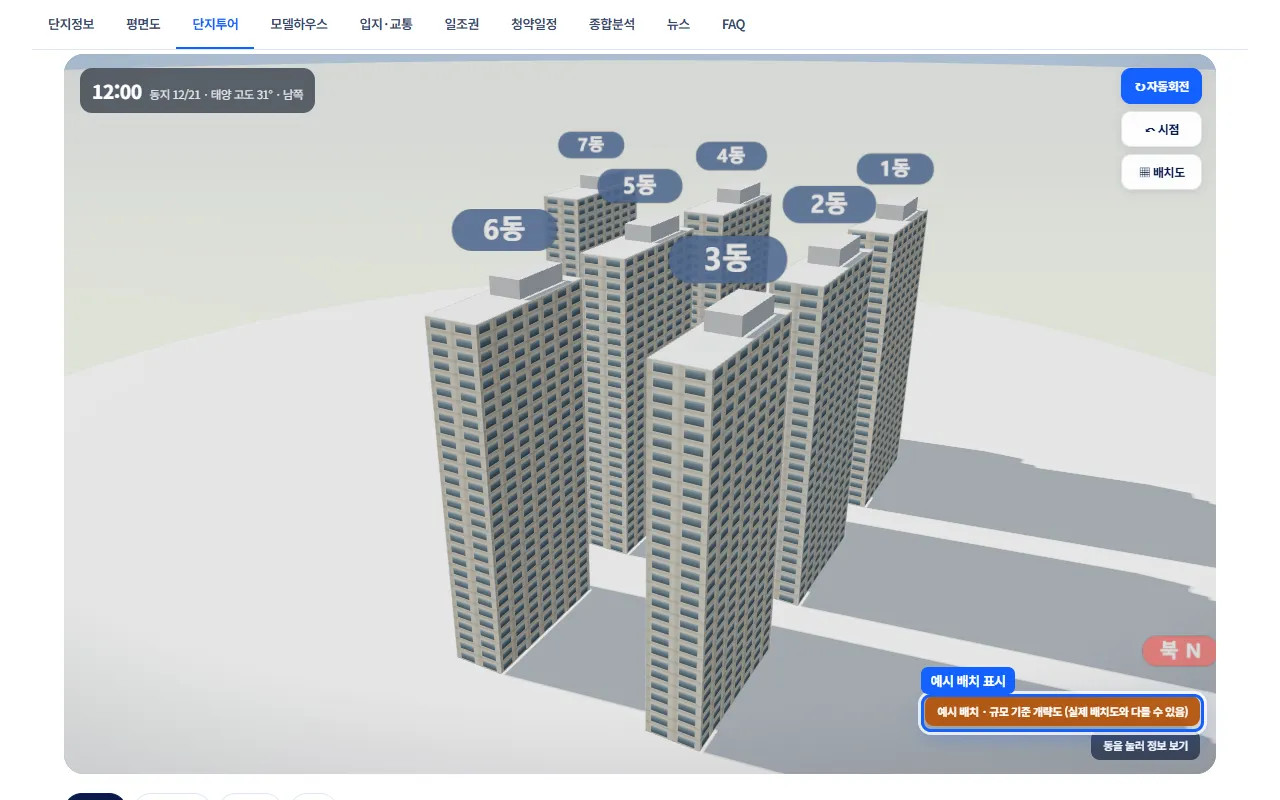The width and height of the screenshot is (1280, 800).
Task: Select the 7동 building label
Action: [x=591, y=145]
